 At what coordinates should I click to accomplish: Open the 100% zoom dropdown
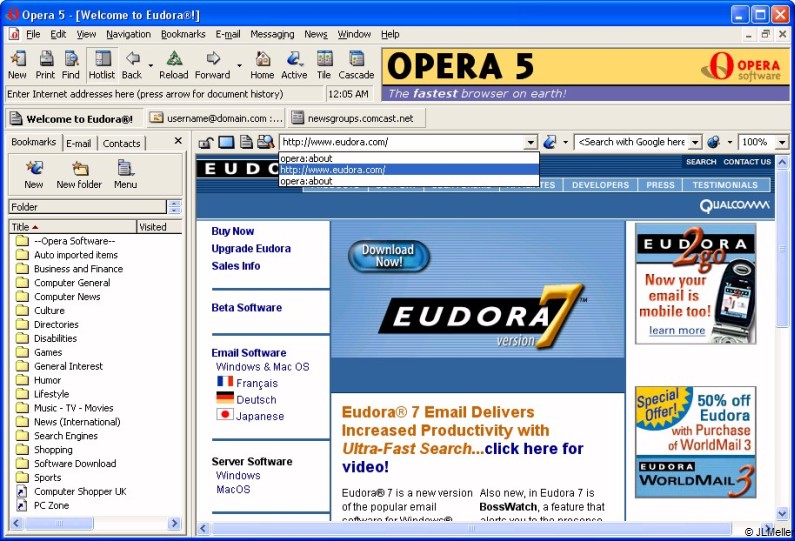782,142
